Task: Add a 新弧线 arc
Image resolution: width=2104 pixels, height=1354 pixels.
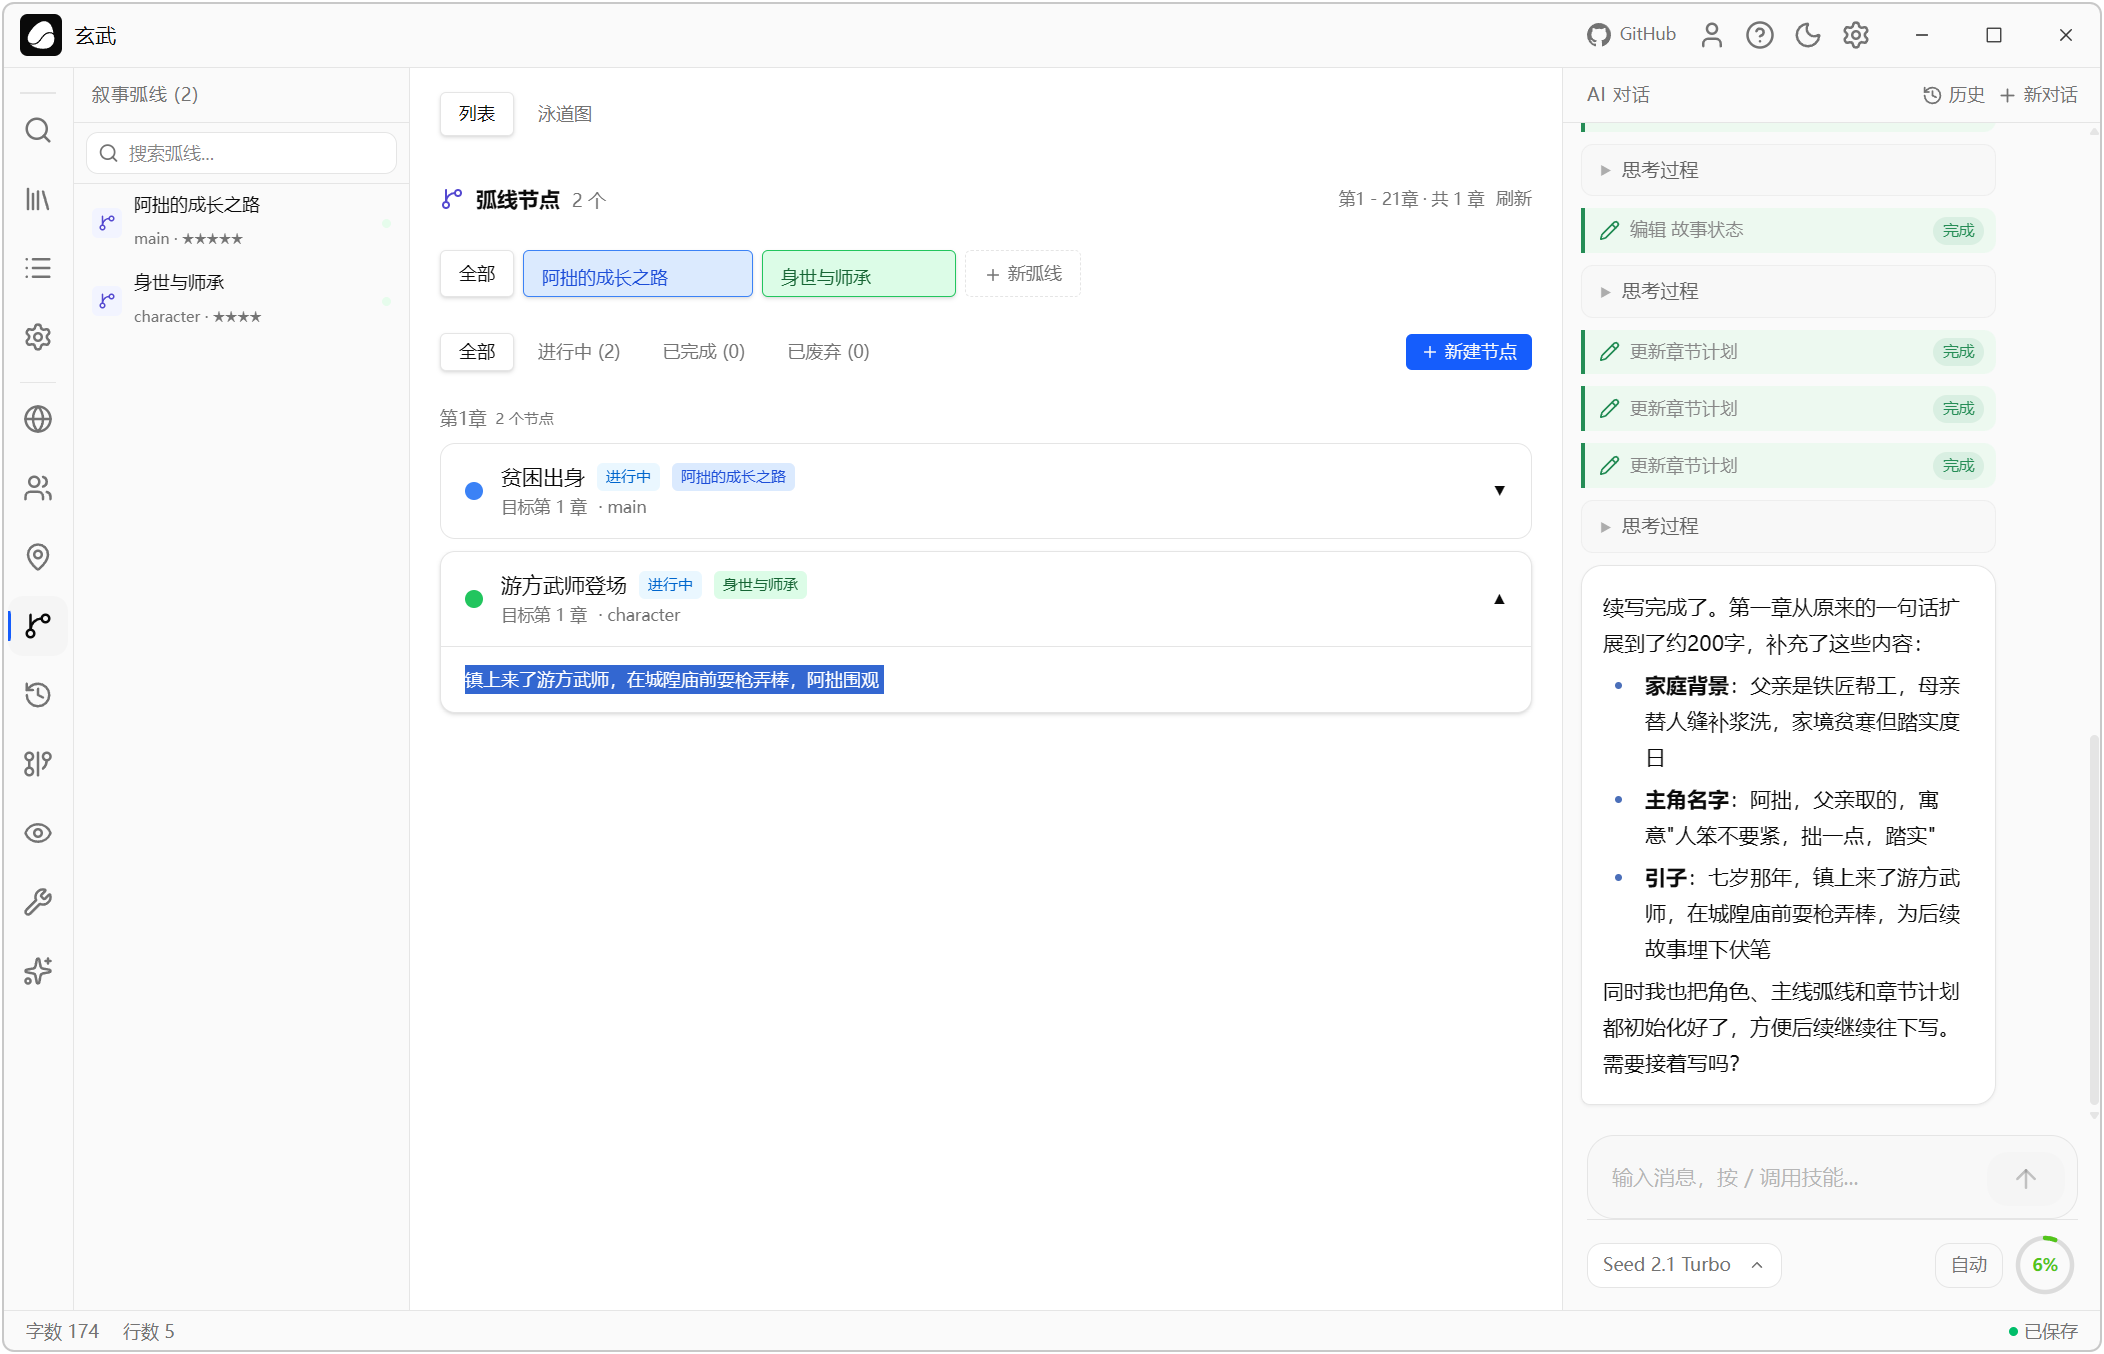Action: tap(1023, 274)
